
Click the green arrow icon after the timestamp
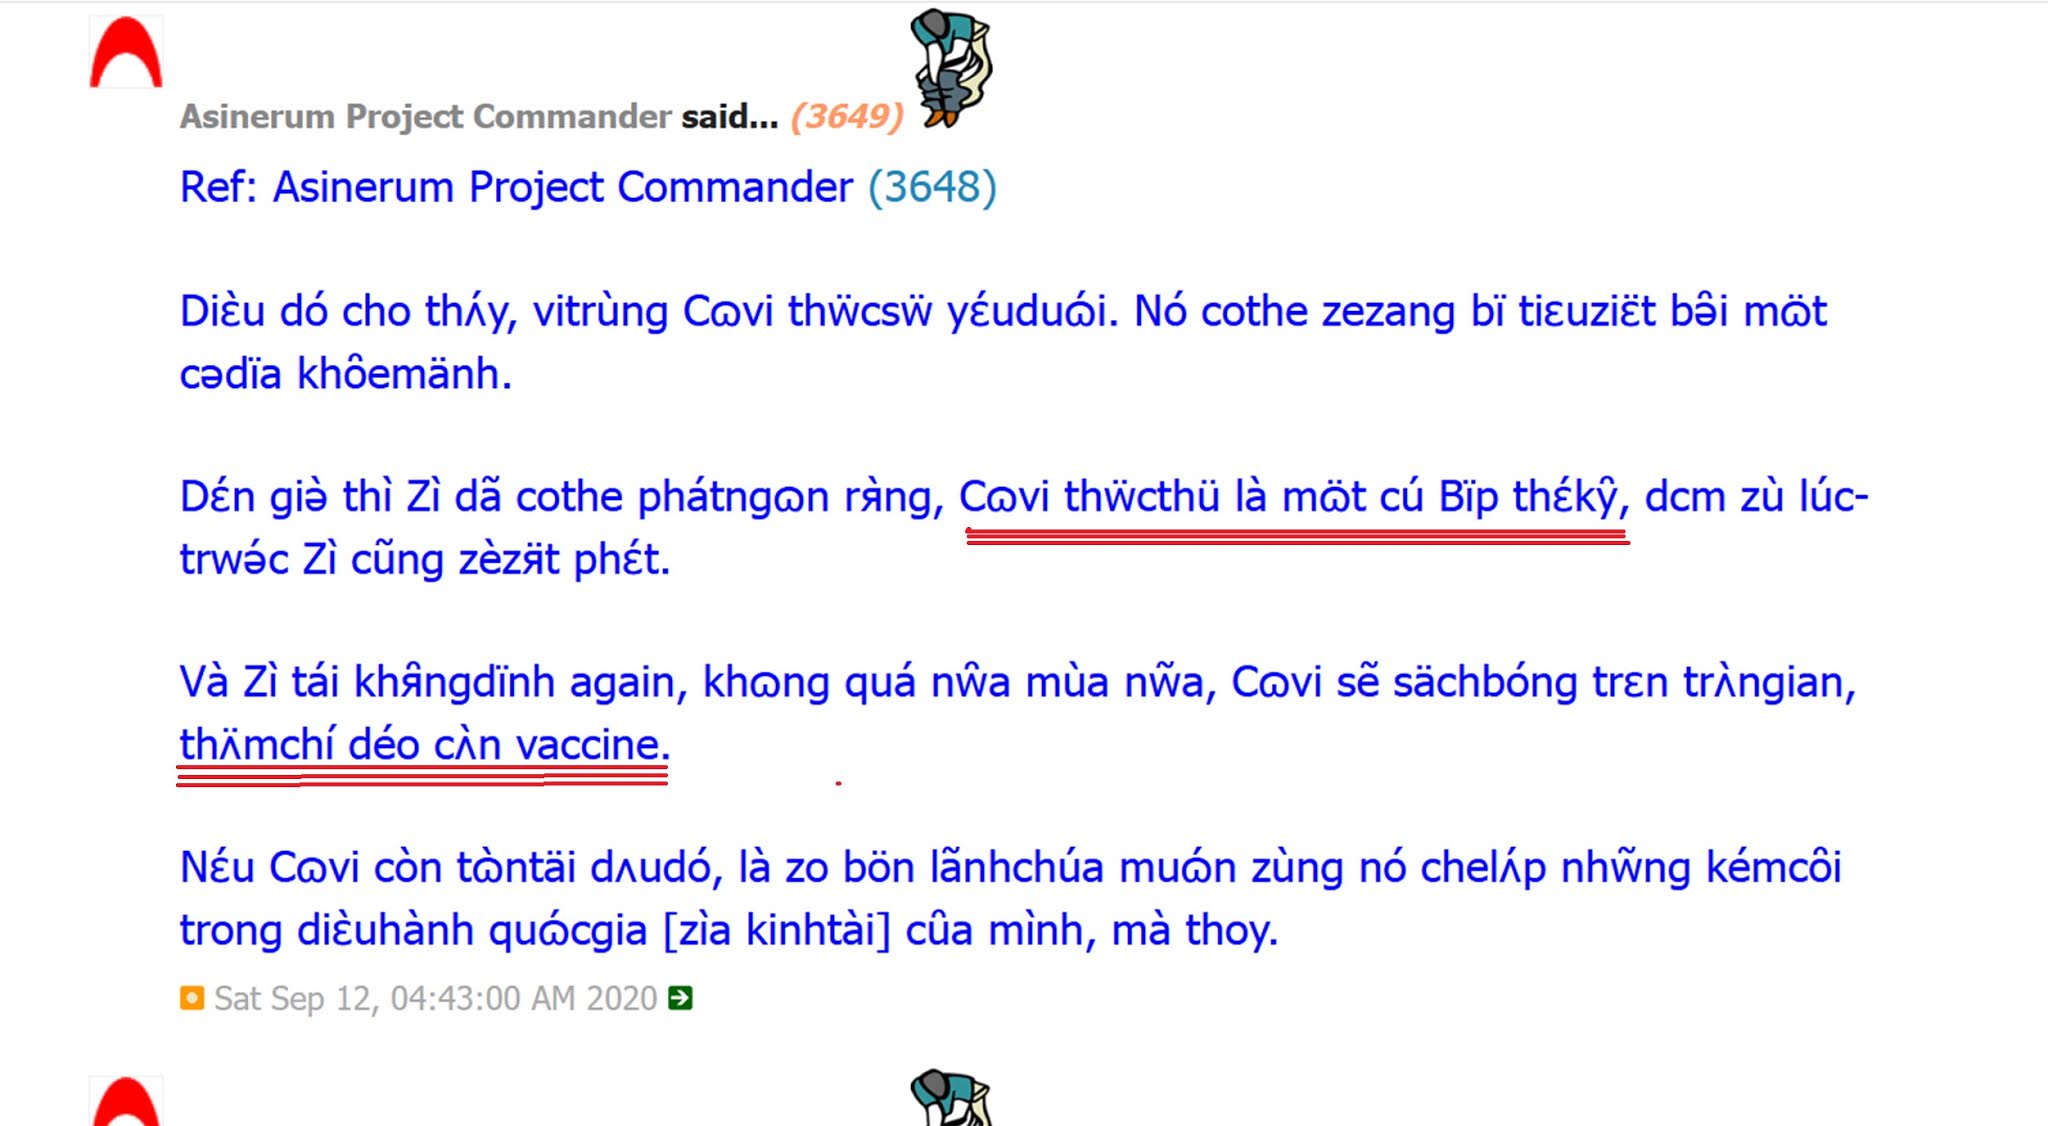(680, 998)
